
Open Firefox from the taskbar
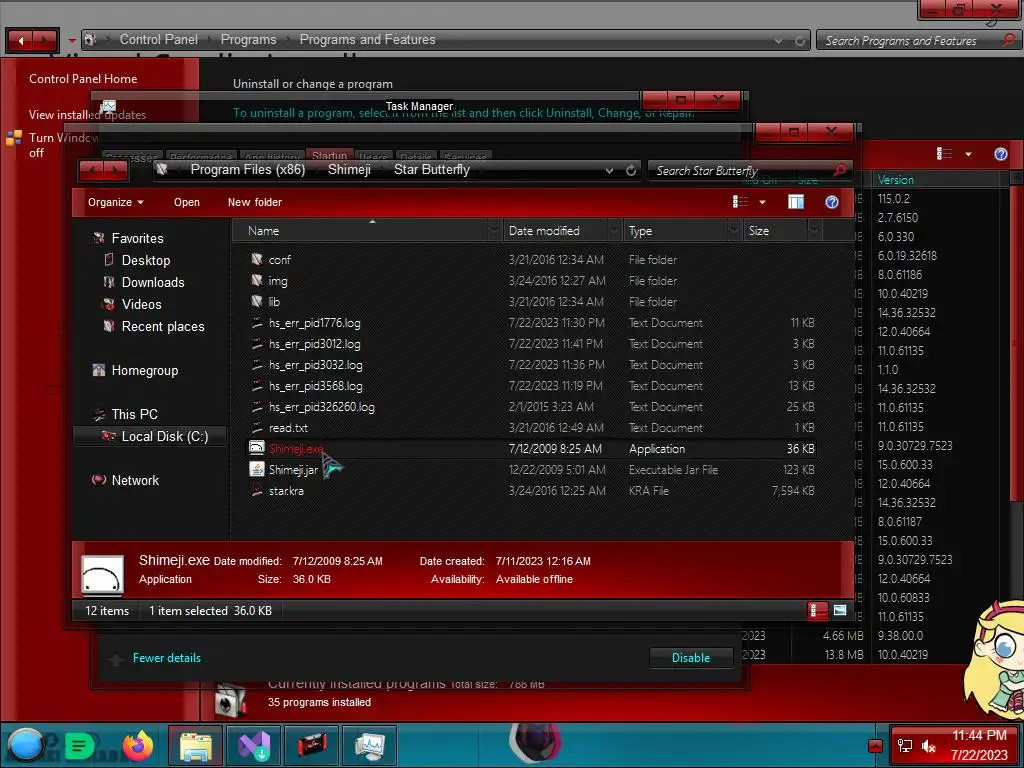[137, 745]
